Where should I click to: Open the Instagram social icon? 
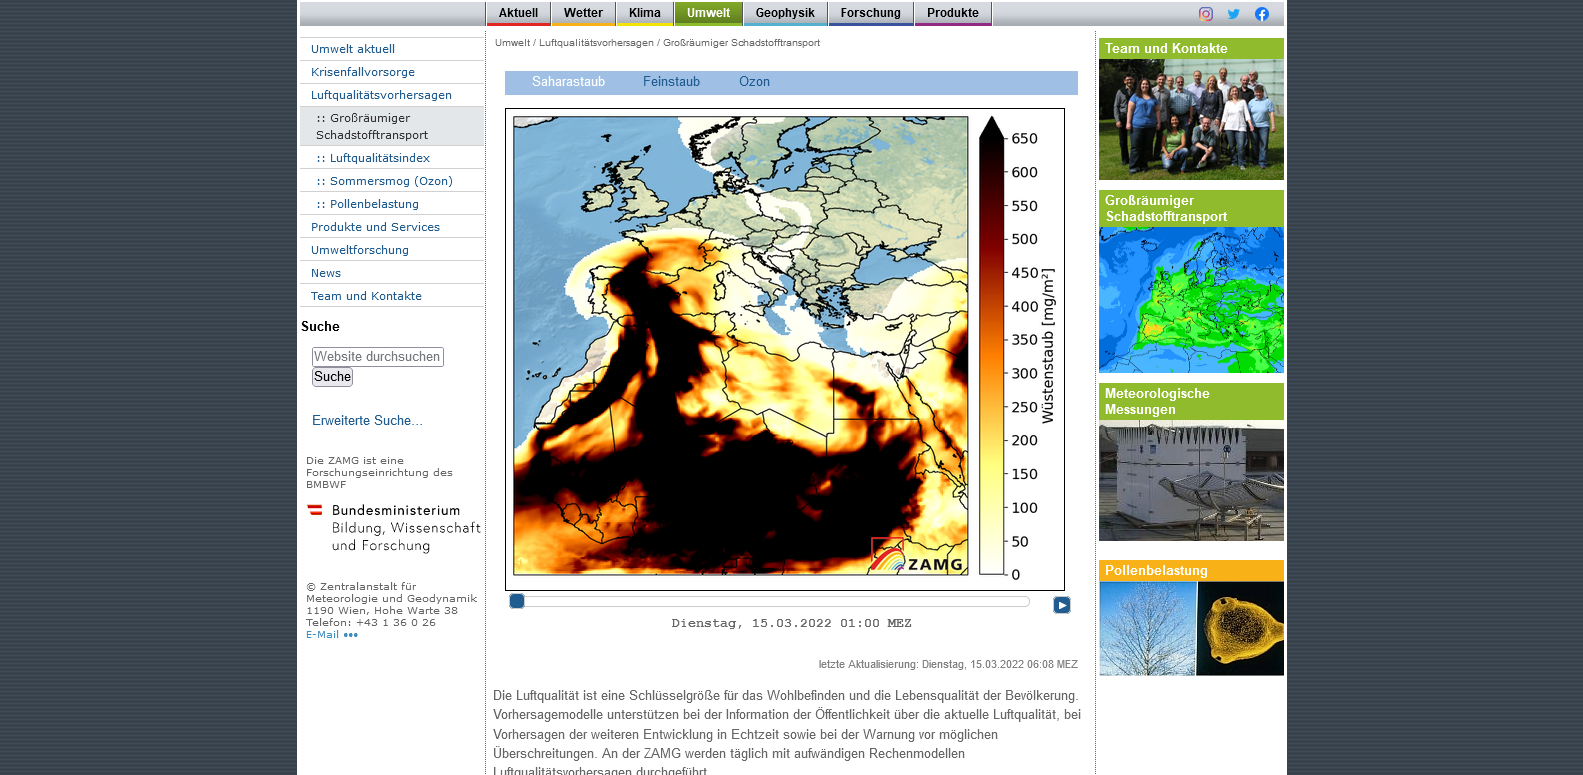coord(1205,14)
